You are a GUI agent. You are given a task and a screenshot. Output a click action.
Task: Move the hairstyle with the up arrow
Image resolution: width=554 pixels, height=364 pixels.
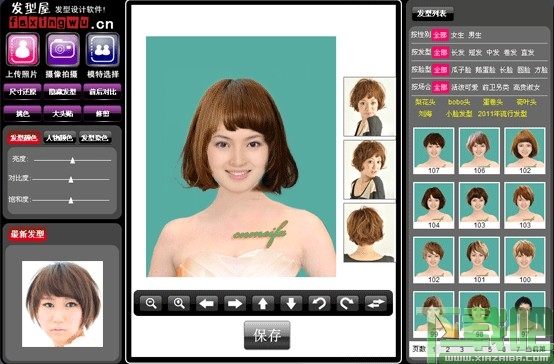pos(263,303)
